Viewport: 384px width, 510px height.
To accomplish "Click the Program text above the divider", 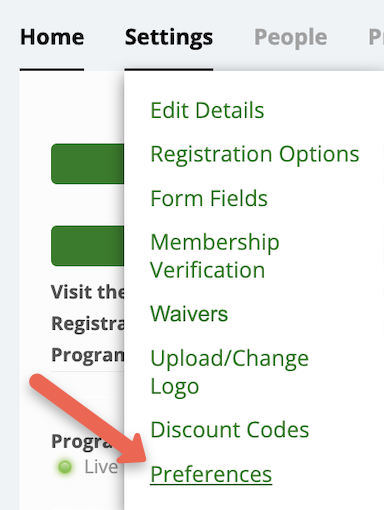I will click(88, 355).
